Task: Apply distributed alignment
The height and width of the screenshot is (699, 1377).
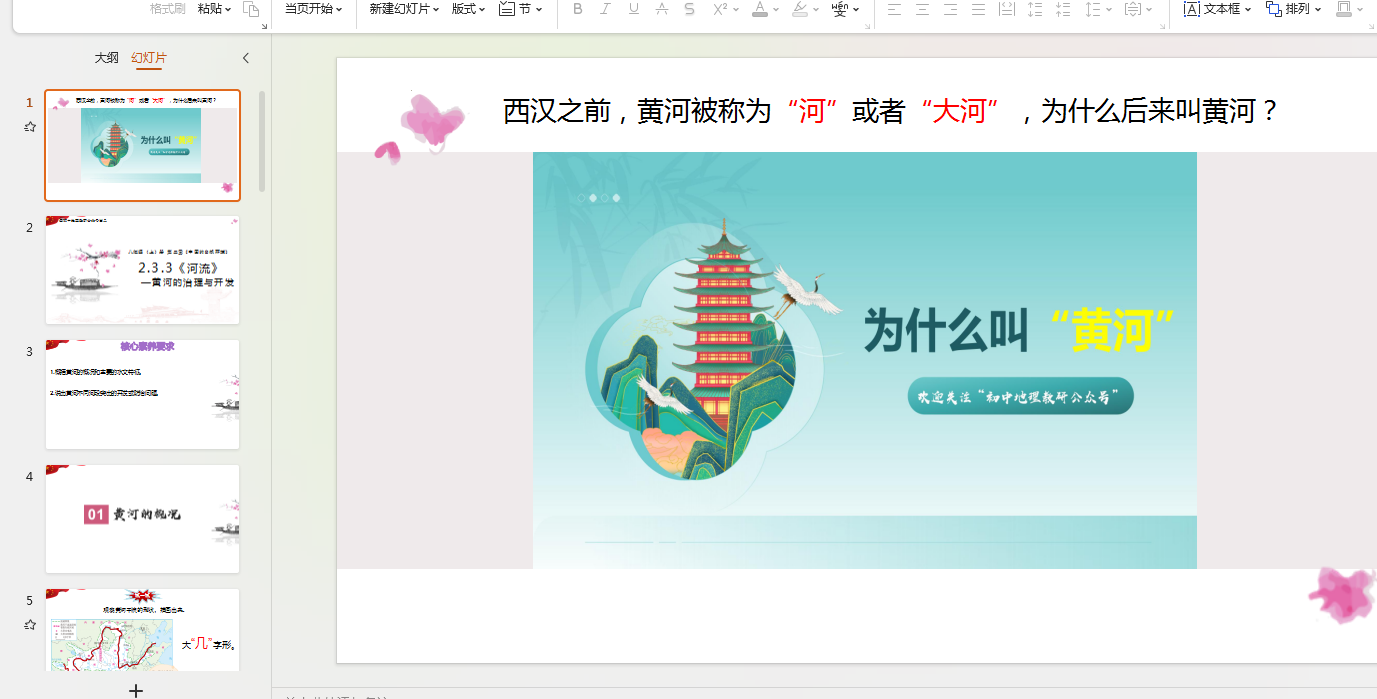Action: (x=1007, y=9)
